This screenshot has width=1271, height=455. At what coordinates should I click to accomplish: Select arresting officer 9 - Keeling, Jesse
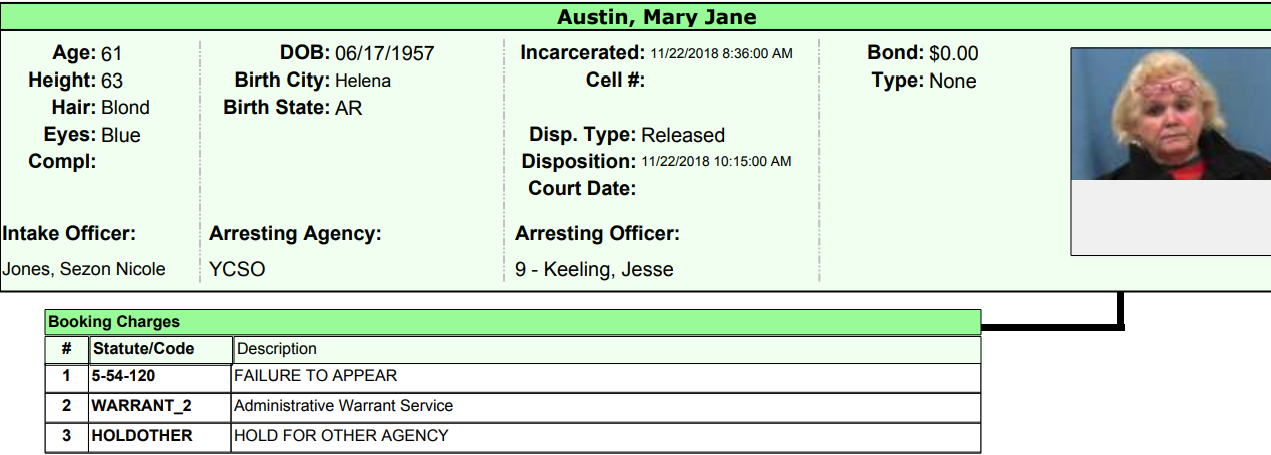pos(594,269)
